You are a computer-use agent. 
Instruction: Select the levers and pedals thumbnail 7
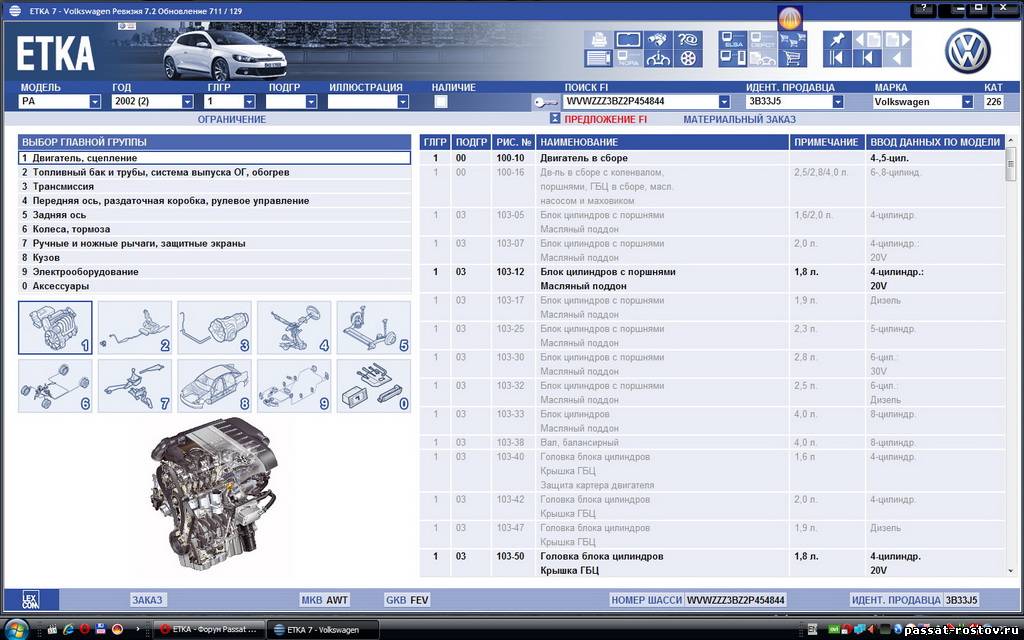coord(135,386)
